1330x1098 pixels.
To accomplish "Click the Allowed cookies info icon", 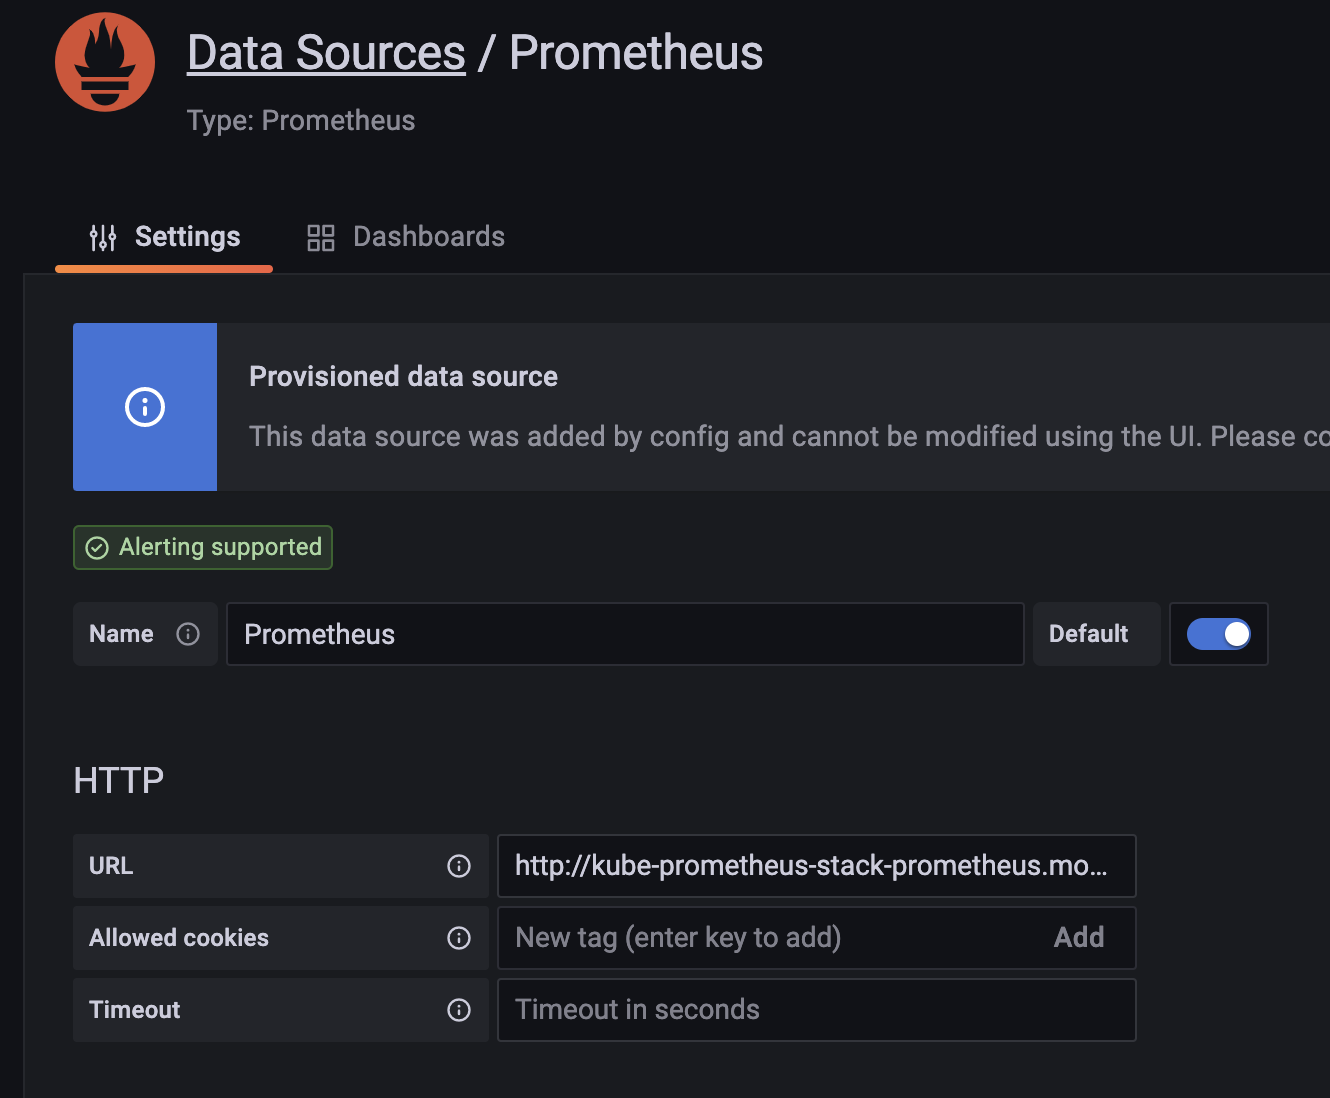I will (459, 938).
